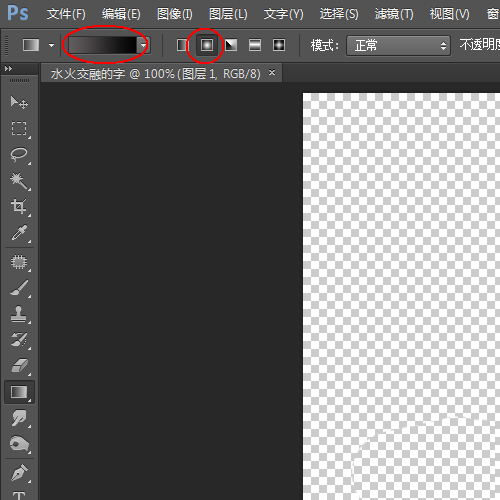The width and height of the screenshot is (500, 500).
Task: Open the 图像(I) menu
Action: [x=175, y=14]
